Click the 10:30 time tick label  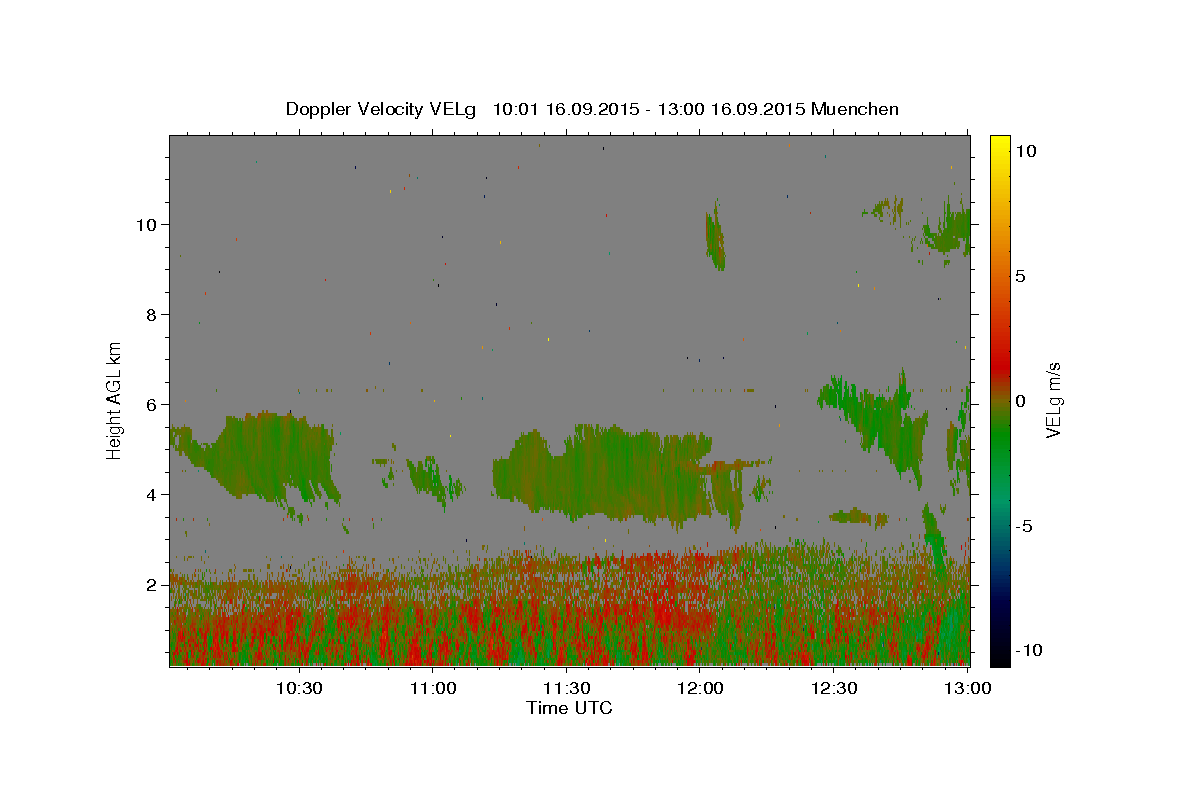299,689
